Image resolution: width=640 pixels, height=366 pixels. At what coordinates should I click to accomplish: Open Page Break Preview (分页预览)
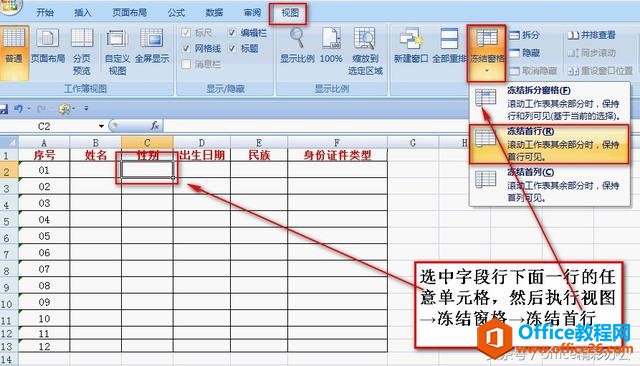tap(82, 51)
